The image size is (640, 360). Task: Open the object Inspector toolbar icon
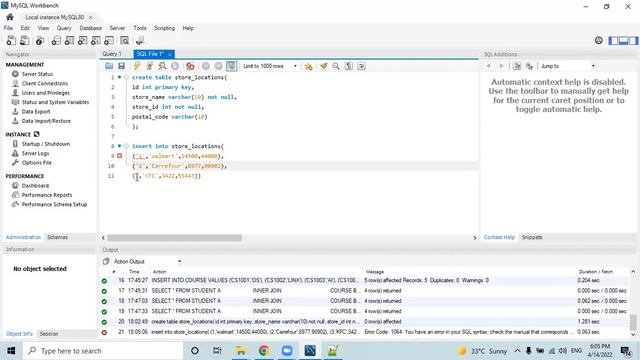[40, 40]
